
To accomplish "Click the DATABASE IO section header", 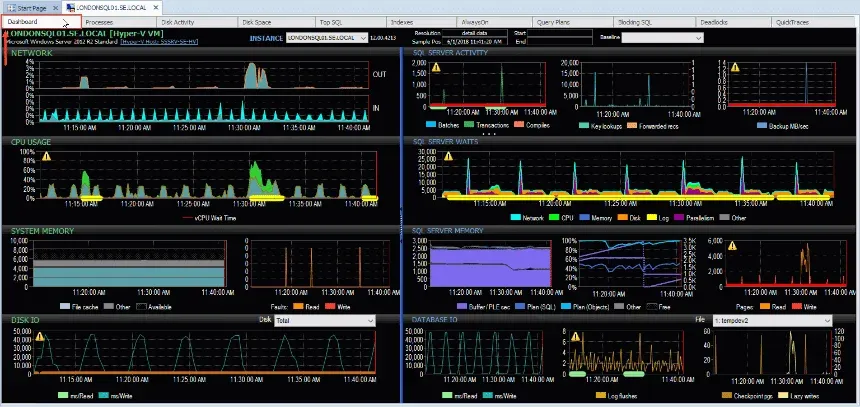I will pyautogui.click(x=434, y=319).
